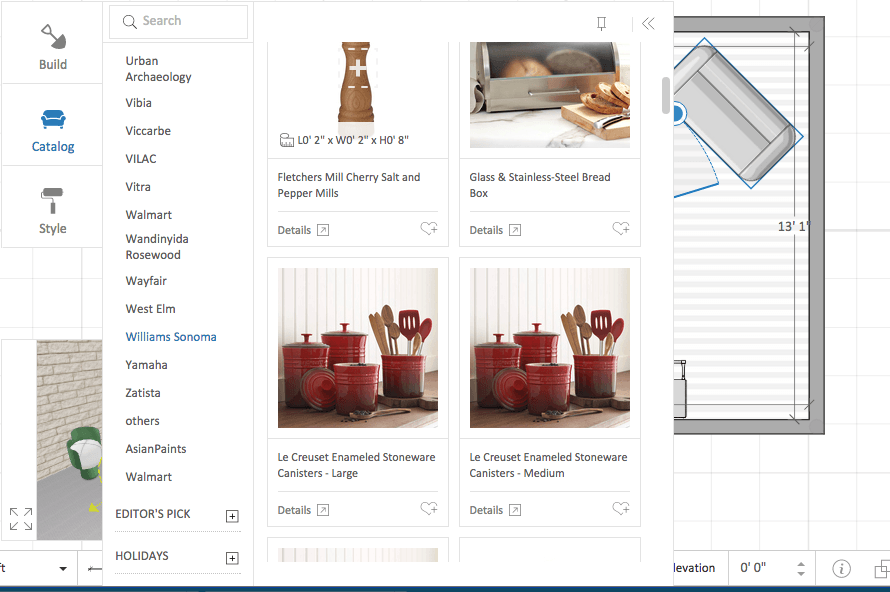Select the Vitra brand
Viewport: 890px width, 592px height.
[x=138, y=187]
